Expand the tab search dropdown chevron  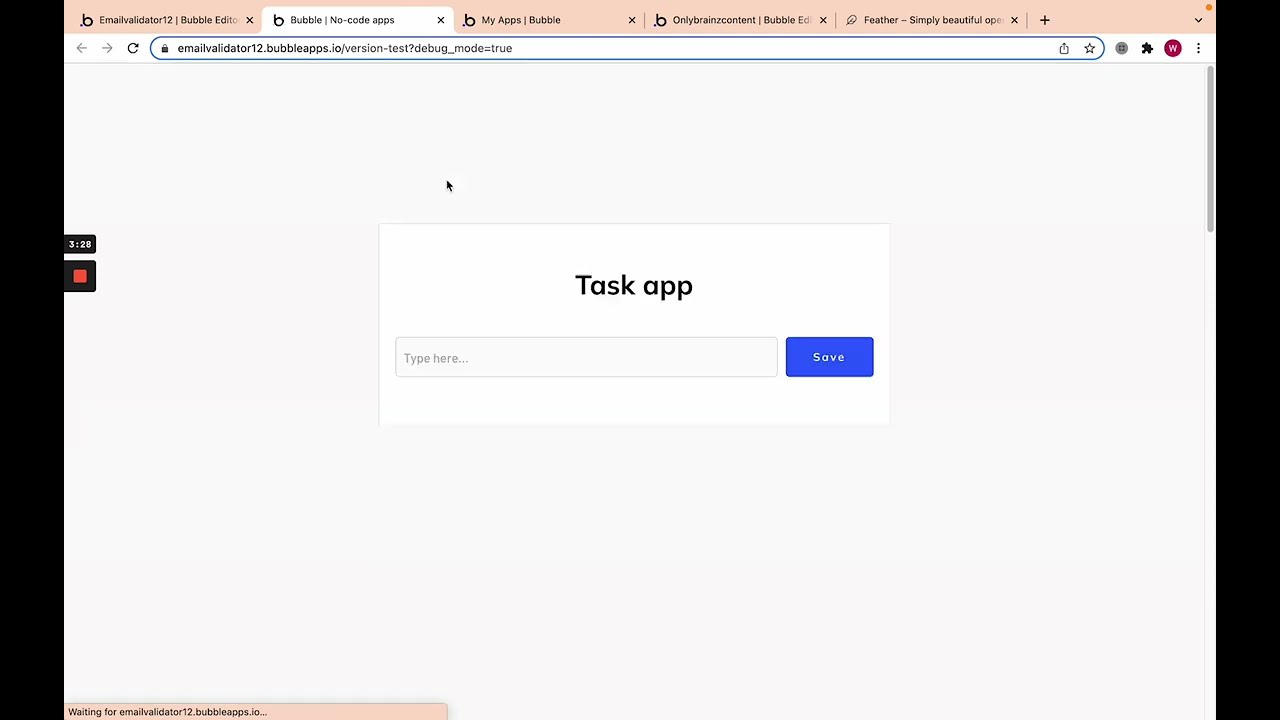click(x=1198, y=20)
